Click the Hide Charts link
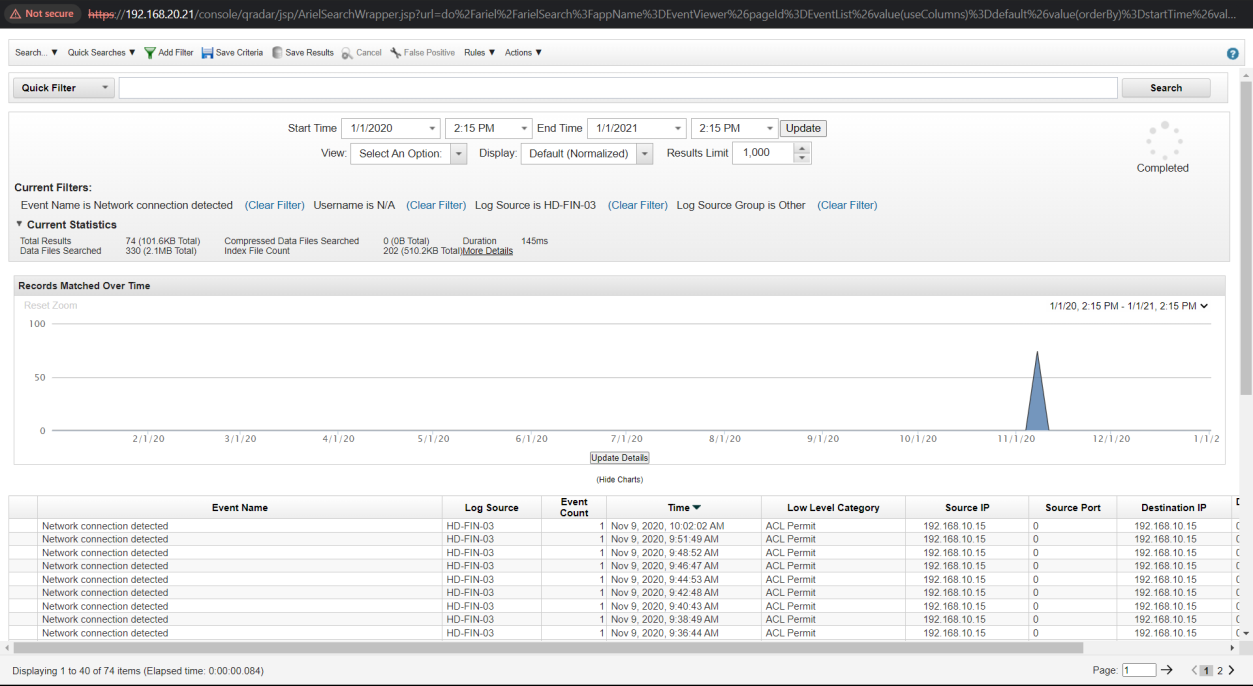This screenshot has width=1253, height=686. tap(619, 480)
